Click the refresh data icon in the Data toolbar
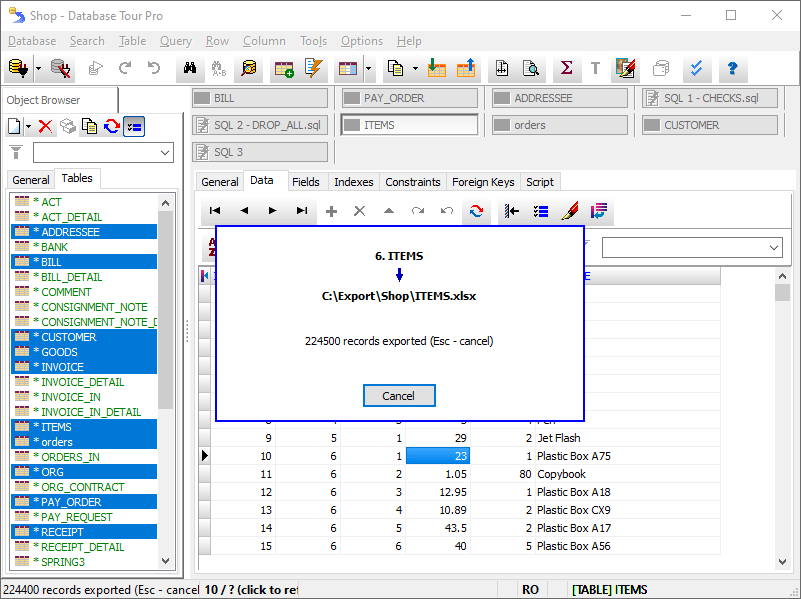The width and height of the screenshot is (801, 599). point(476,211)
